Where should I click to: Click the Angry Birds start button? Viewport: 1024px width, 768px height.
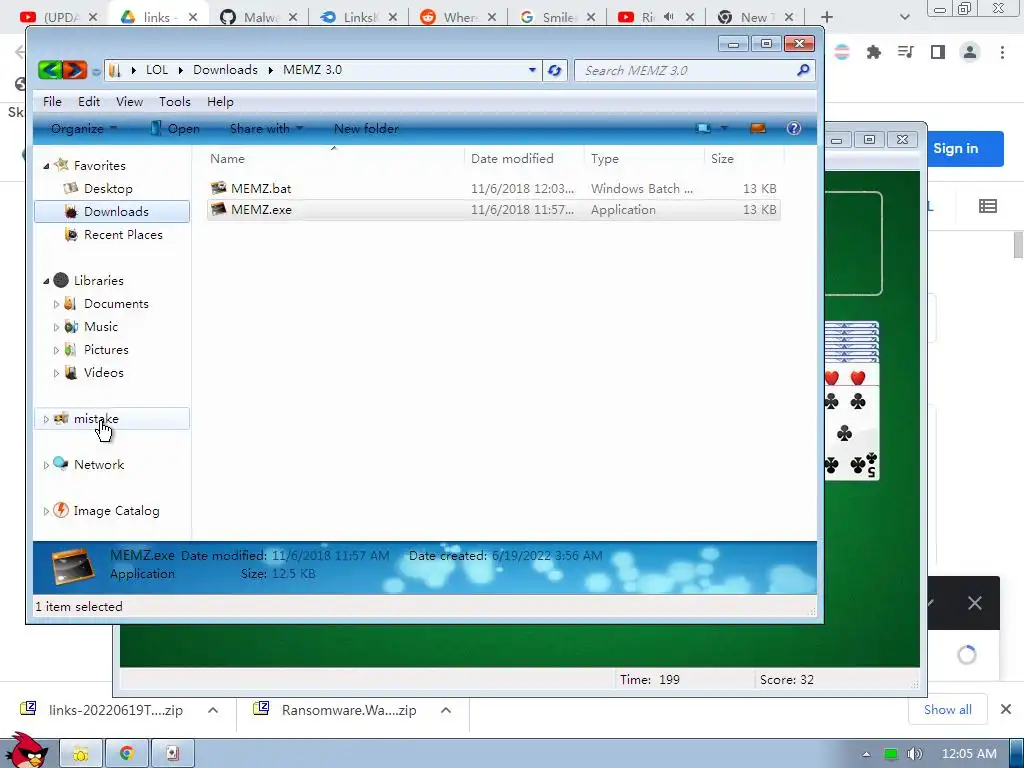coord(25,750)
